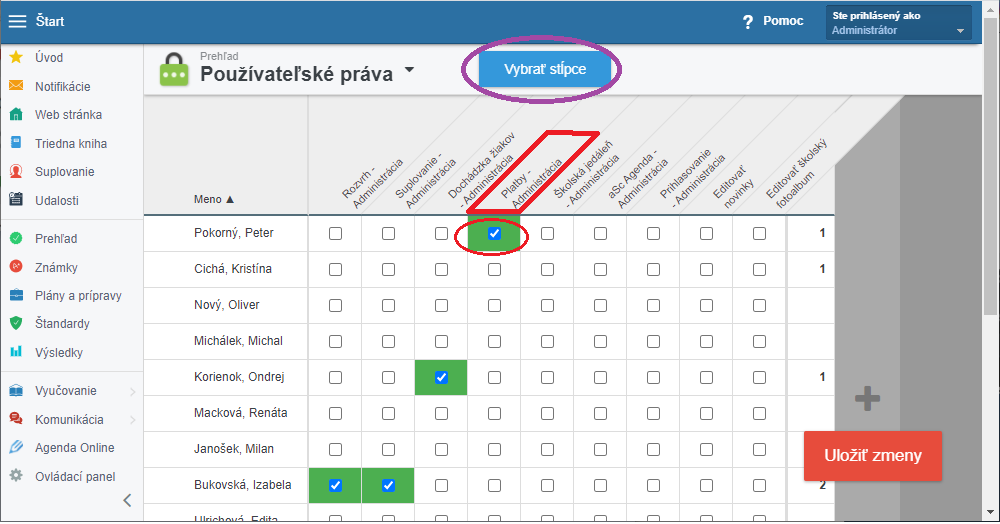Select the name Macková, Renáta

tap(240, 413)
